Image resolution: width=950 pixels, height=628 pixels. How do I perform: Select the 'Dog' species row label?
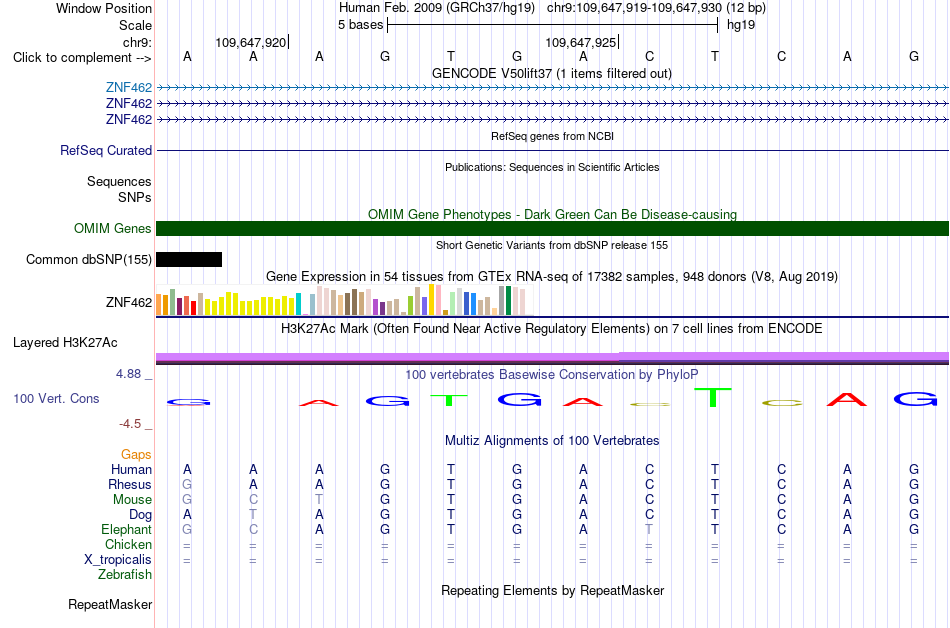(140, 515)
